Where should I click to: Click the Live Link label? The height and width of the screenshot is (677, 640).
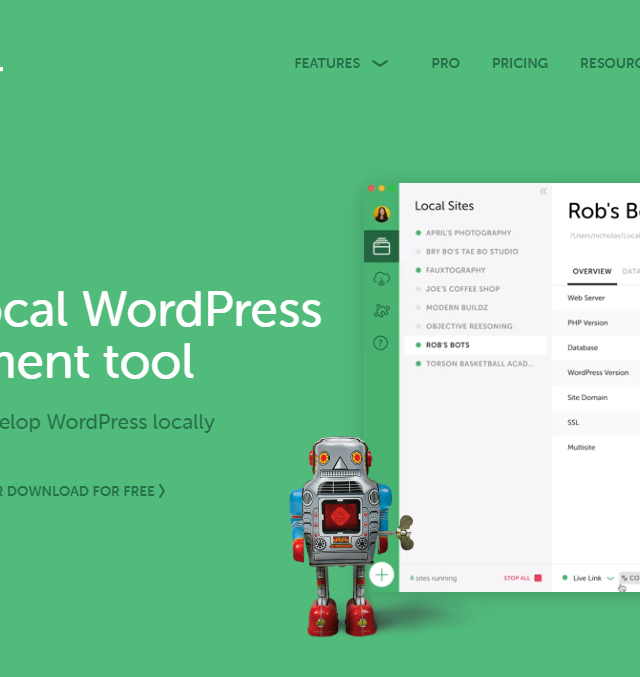[587, 578]
